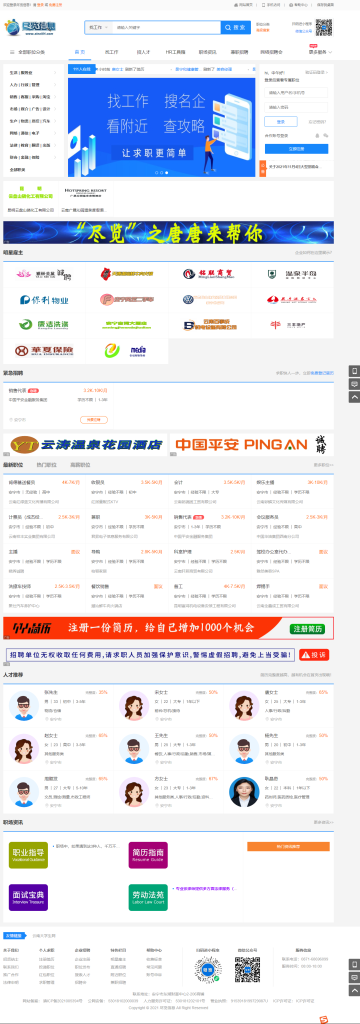Click the 登录 button in login panel
Image resolution: width=360 pixels, height=1024 pixels.
(280, 121)
